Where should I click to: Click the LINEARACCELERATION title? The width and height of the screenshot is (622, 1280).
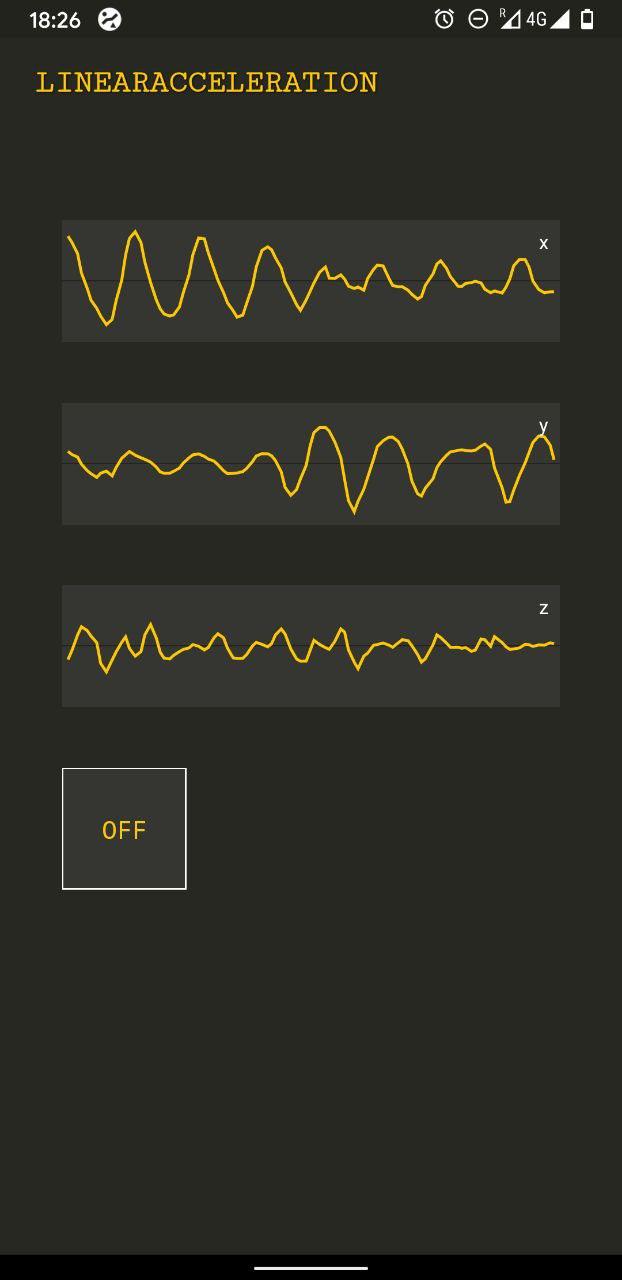pyautogui.click(x=207, y=82)
